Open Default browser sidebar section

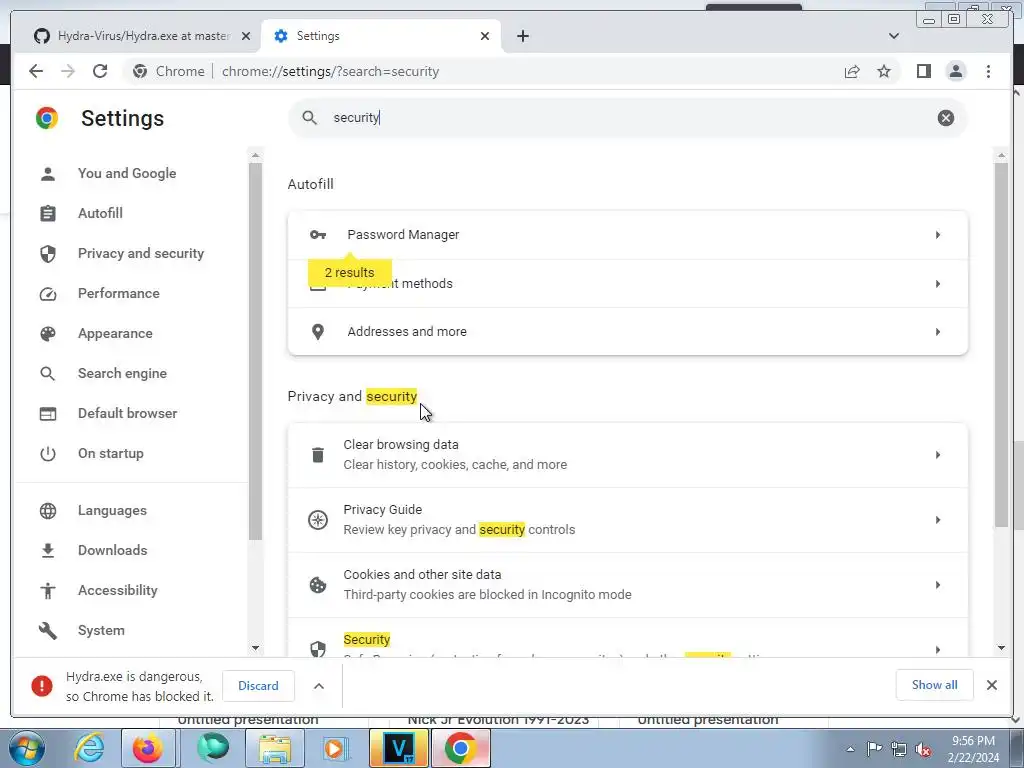coord(127,413)
